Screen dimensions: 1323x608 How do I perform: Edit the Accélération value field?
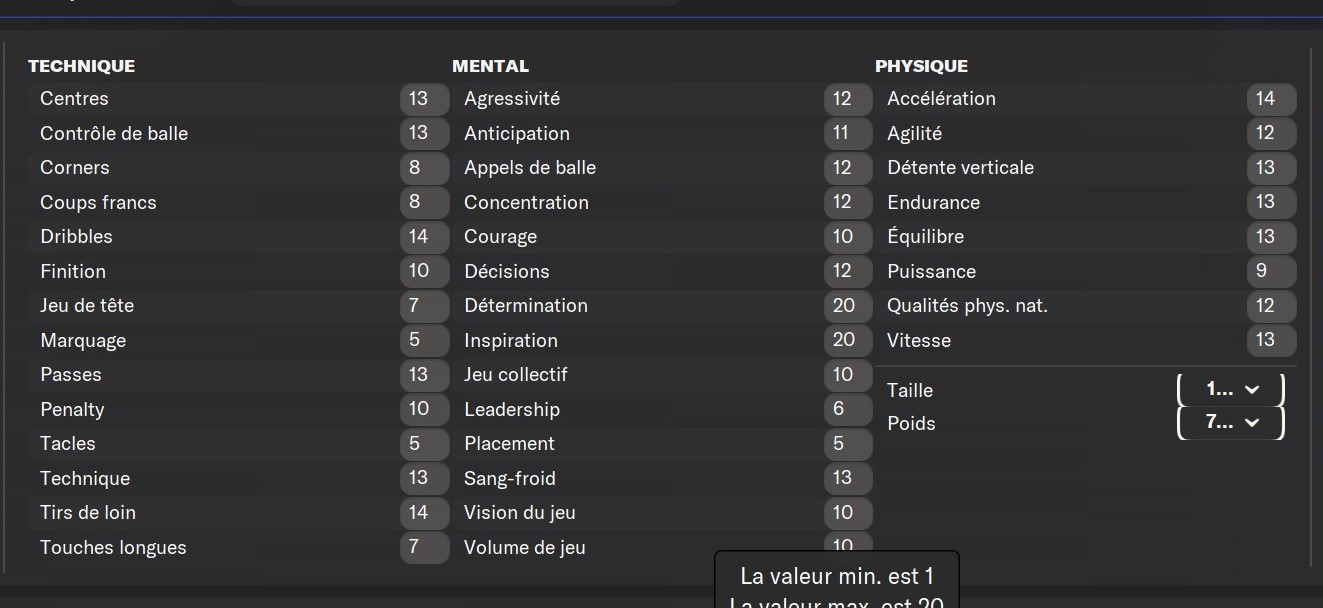tap(1272, 99)
